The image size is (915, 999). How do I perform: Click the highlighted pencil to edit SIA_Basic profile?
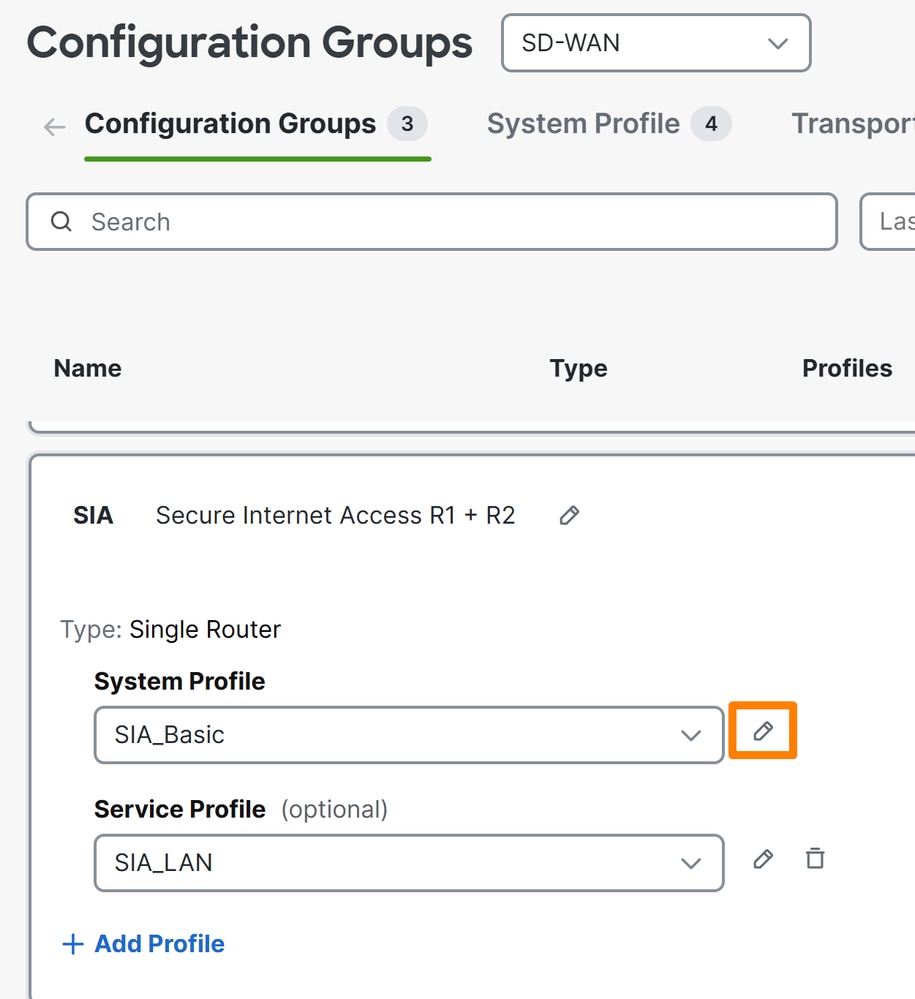click(x=762, y=731)
